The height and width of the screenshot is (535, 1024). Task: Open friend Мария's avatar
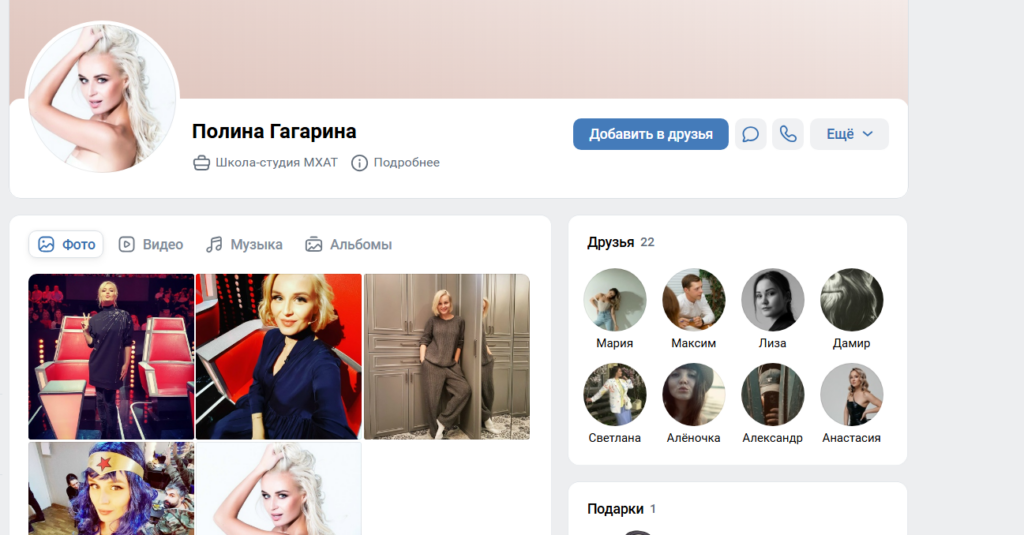point(615,300)
